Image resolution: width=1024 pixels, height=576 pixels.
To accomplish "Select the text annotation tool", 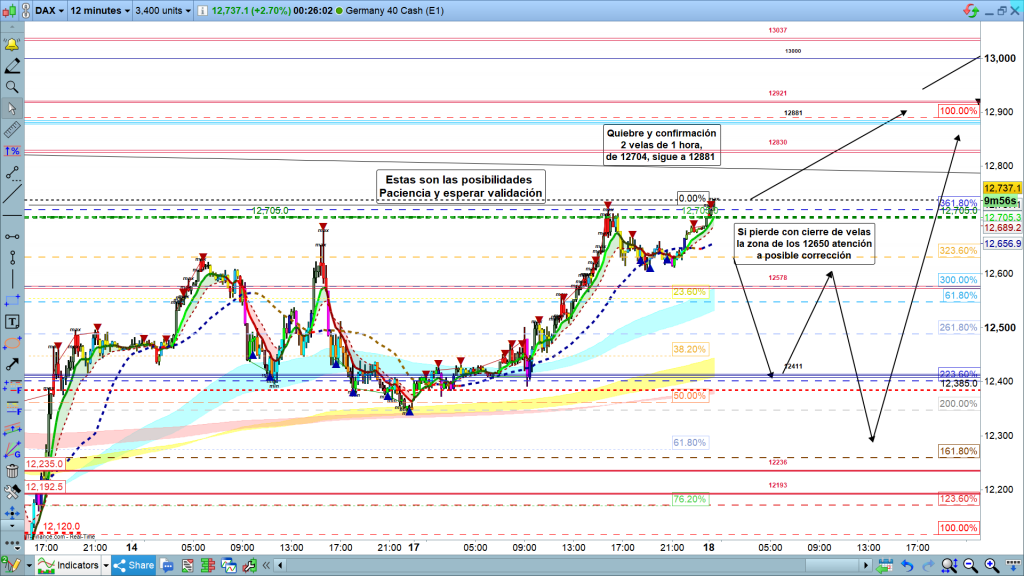I will click(11, 322).
